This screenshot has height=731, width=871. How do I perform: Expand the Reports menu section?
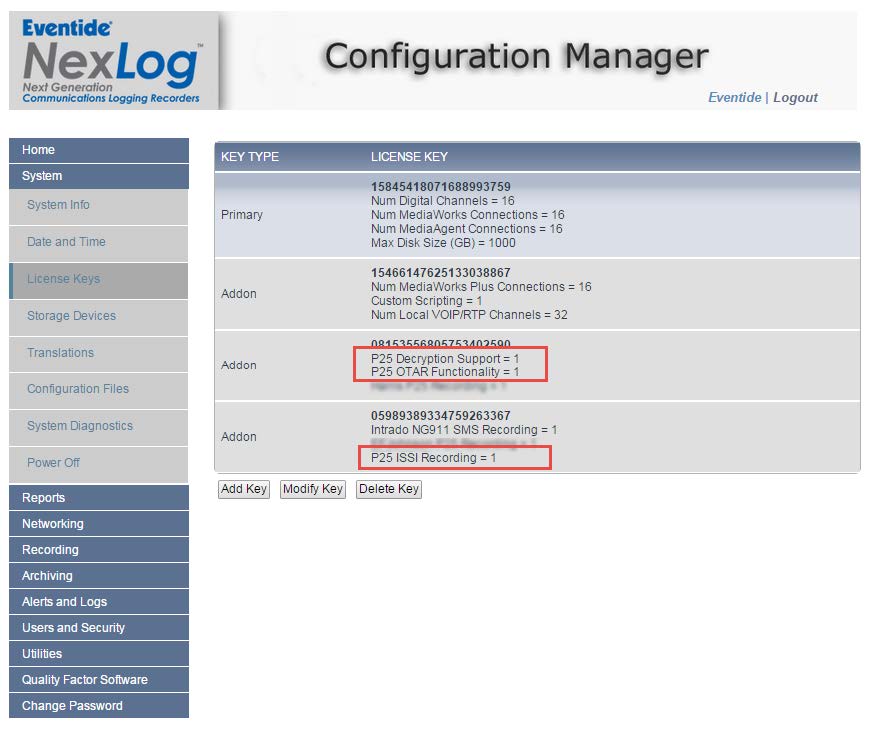[x=98, y=498]
